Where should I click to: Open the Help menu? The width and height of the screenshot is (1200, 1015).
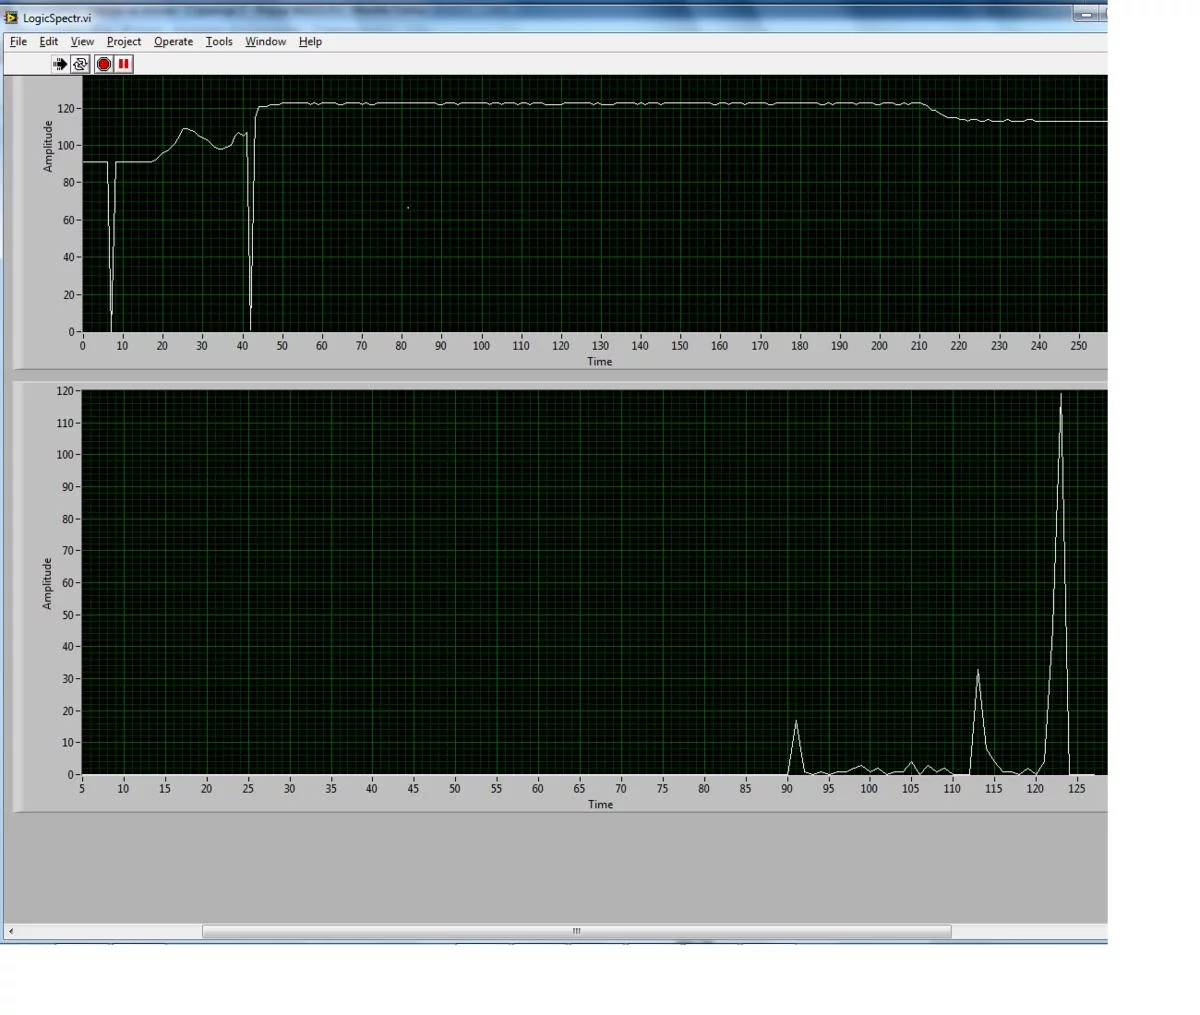pos(310,42)
